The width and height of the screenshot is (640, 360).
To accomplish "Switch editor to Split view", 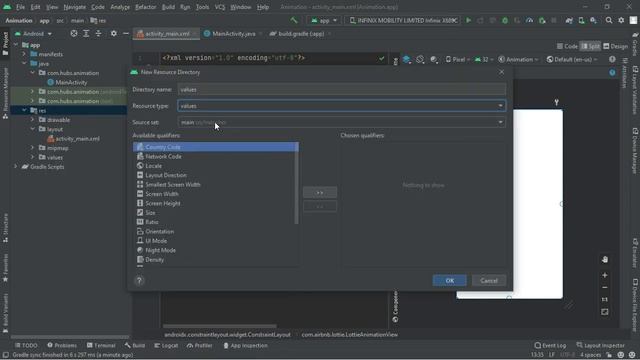I will pyautogui.click(x=590, y=47).
